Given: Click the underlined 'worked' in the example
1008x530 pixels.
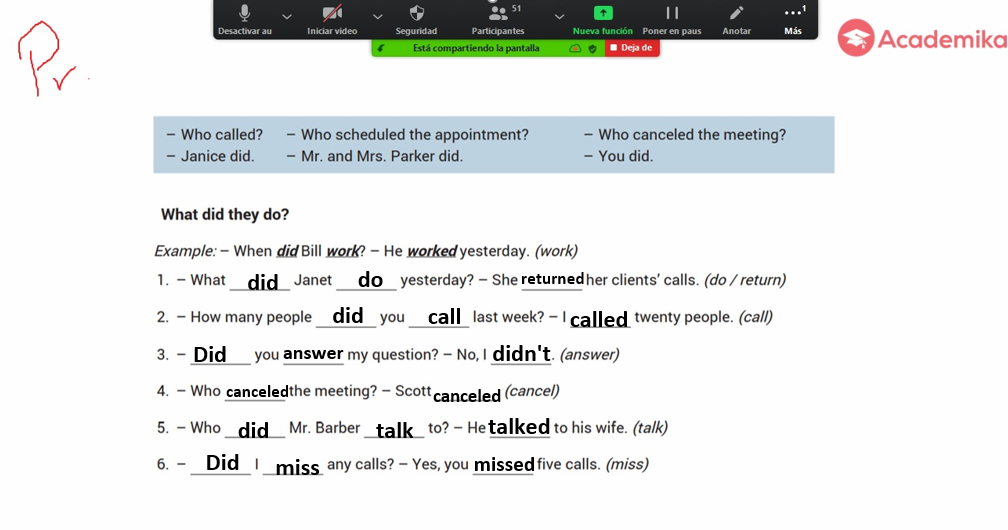Looking at the screenshot, I should coord(432,251).
